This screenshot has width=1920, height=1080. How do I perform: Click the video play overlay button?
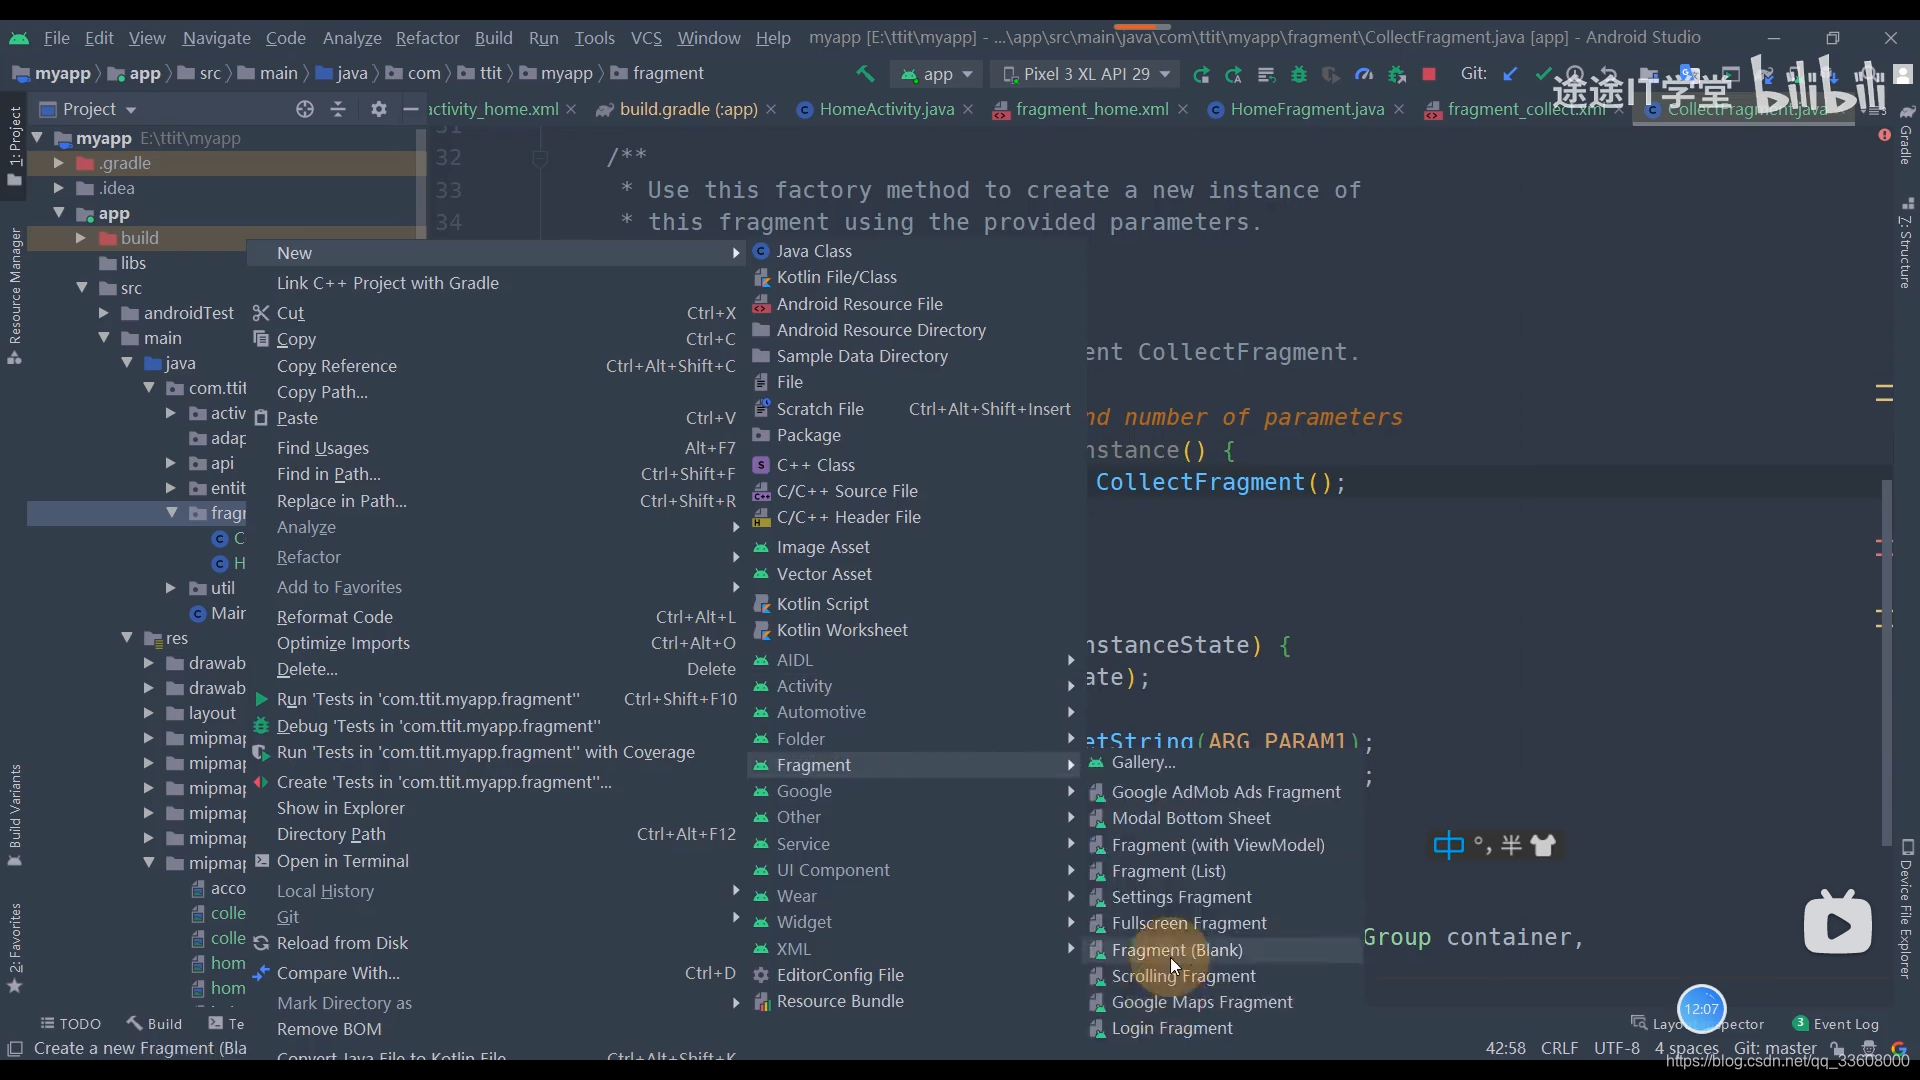pos(1837,924)
